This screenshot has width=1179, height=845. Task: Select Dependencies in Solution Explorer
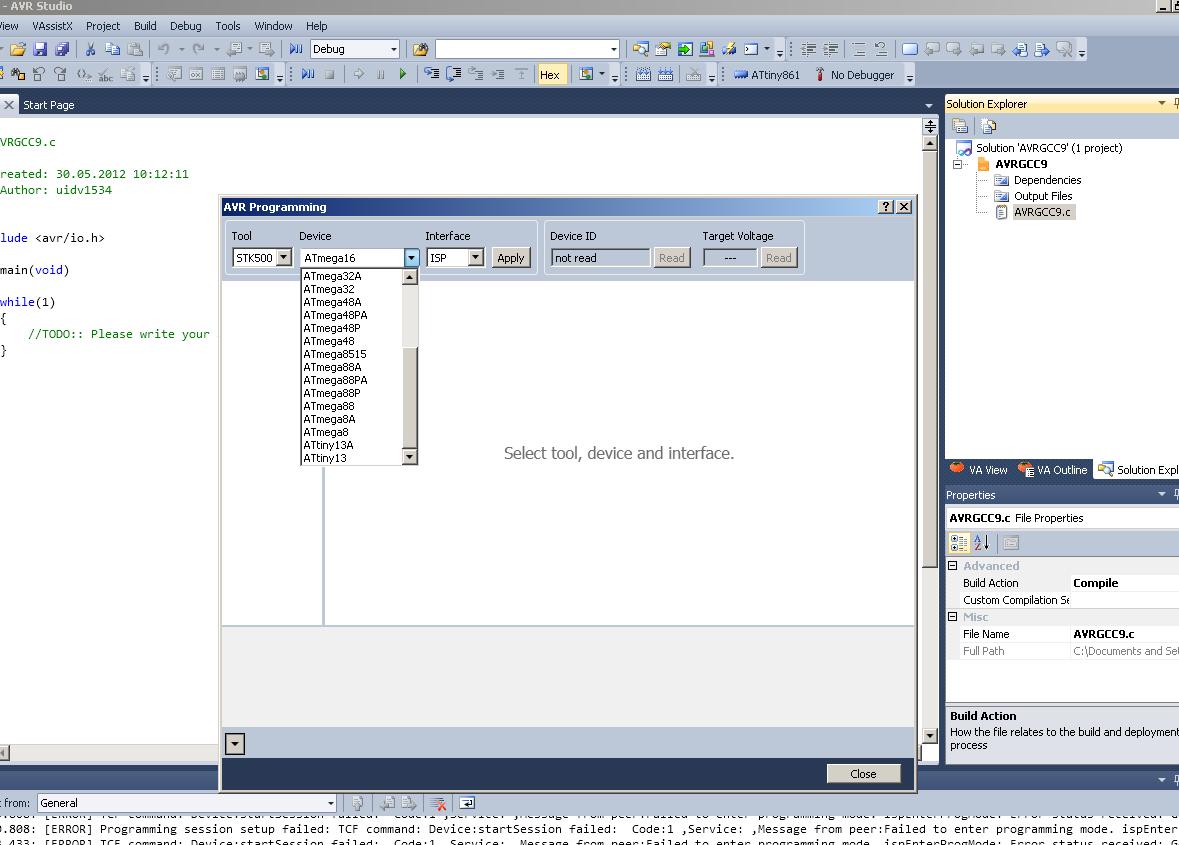pos(1047,180)
